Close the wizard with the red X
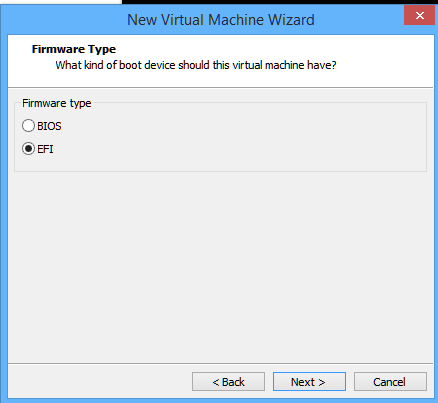The width and height of the screenshot is (438, 403). point(419,15)
